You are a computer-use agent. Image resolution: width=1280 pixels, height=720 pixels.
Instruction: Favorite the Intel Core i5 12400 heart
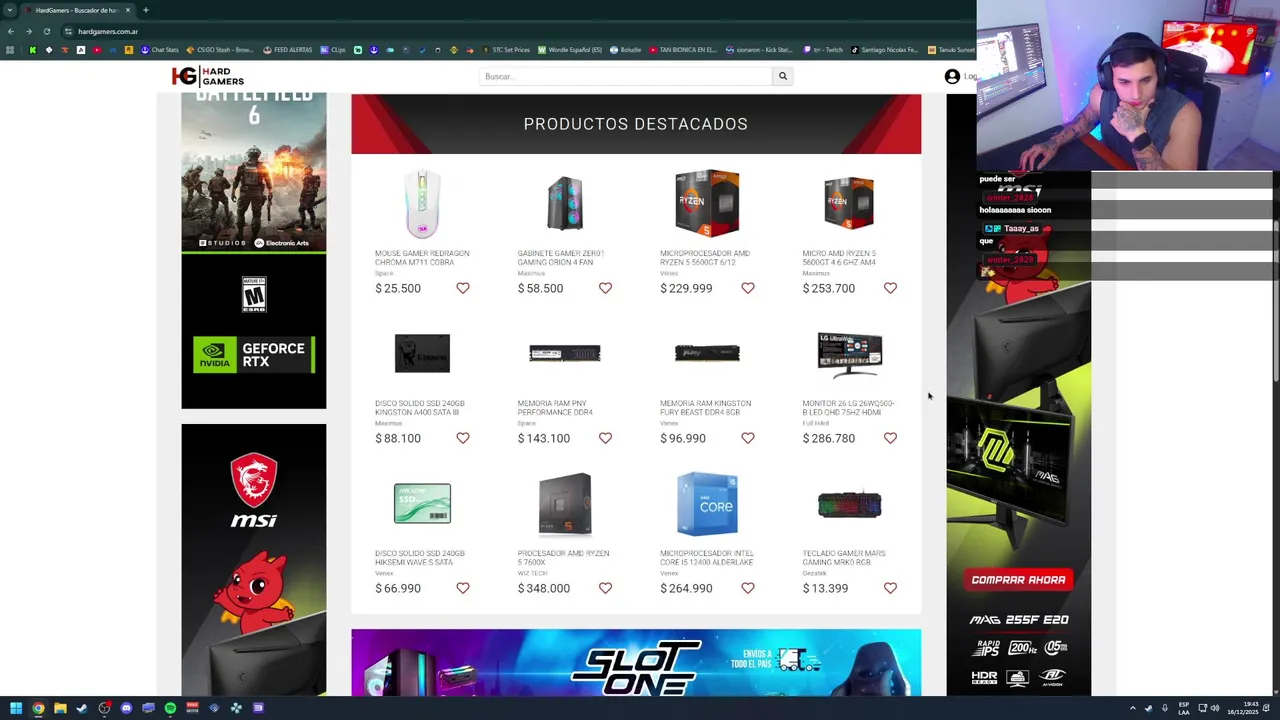[x=748, y=588]
